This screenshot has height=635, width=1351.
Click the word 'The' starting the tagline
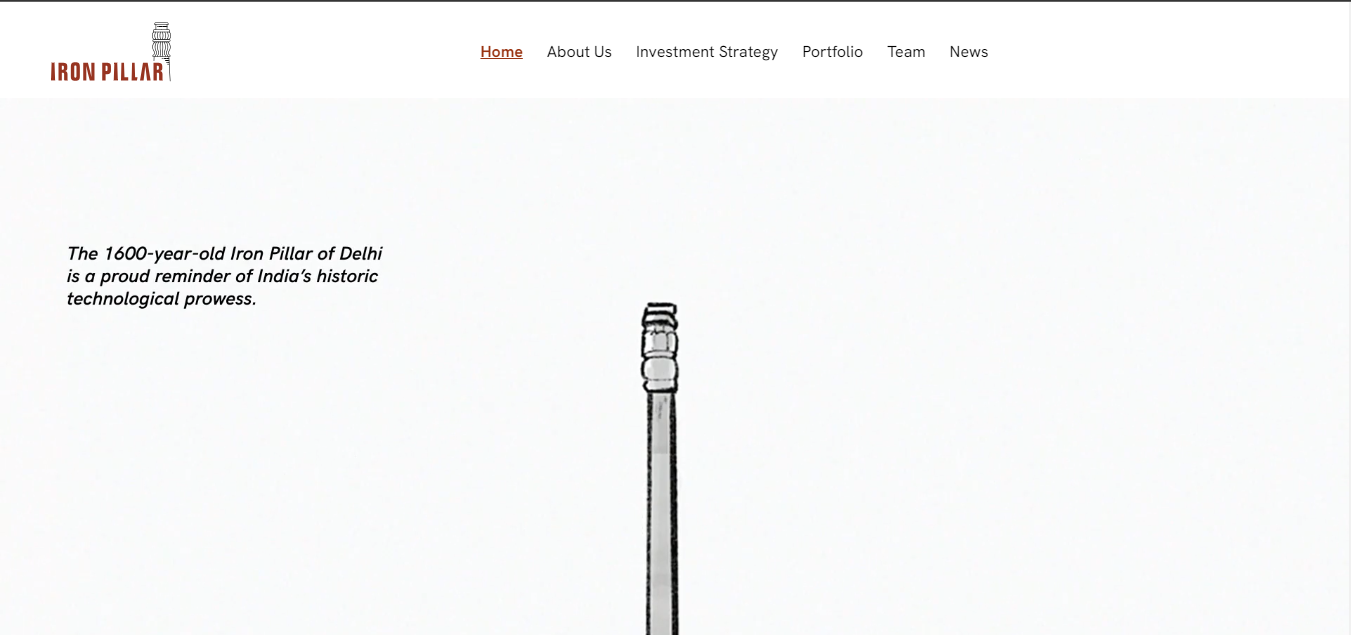[x=83, y=254]
